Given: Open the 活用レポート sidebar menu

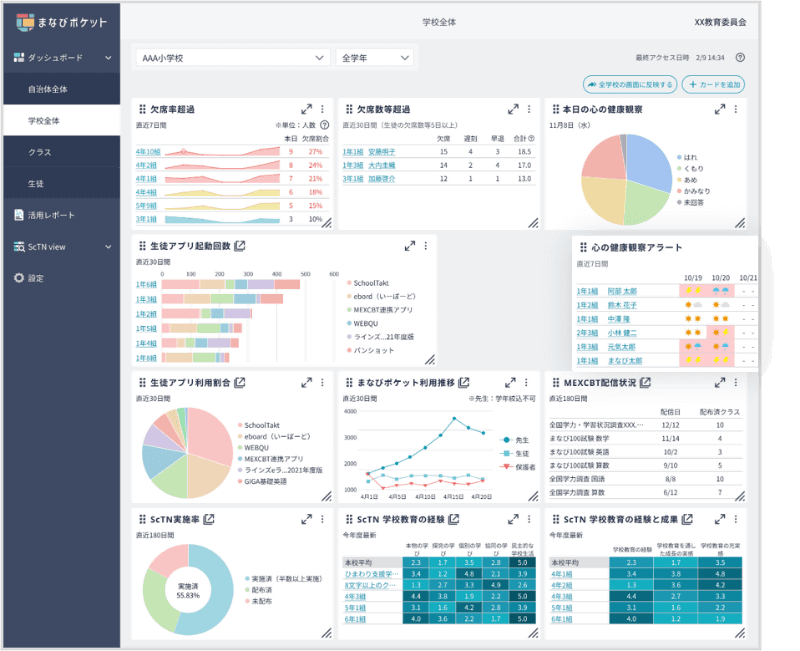Looking at the screenshot, I should point(62,215).
